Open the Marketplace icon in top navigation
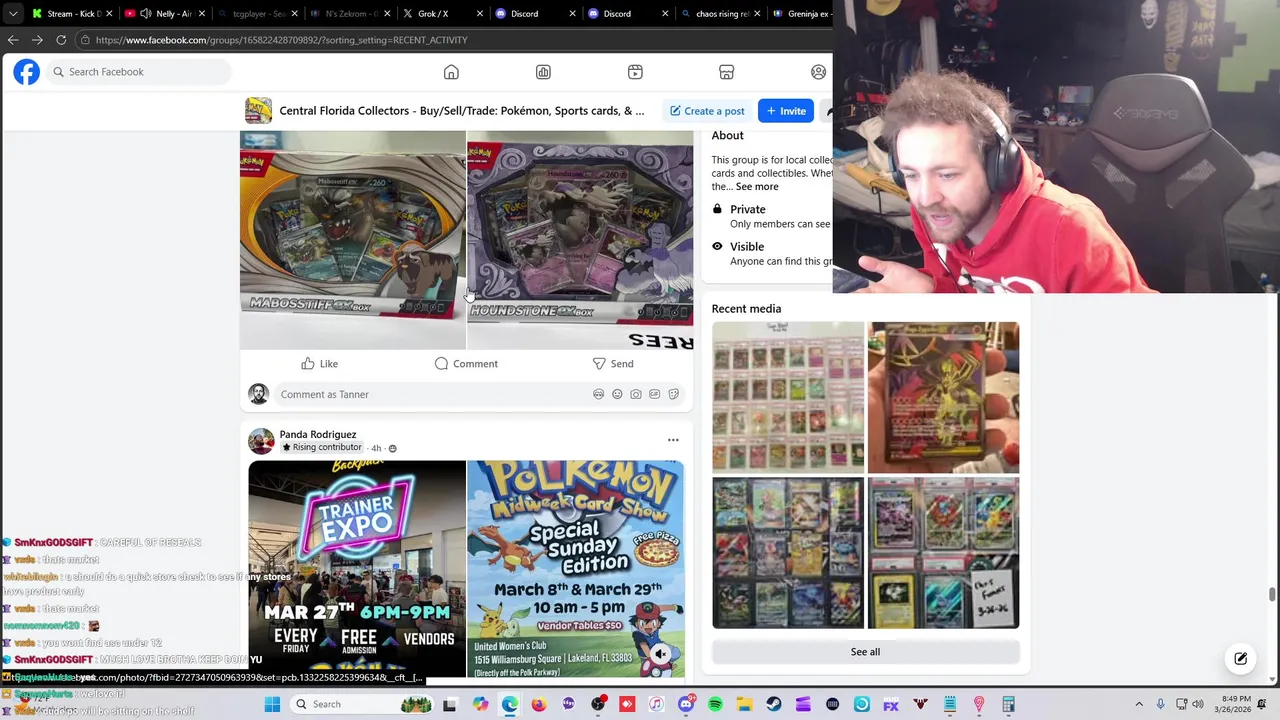Screen dimensions: 1280x720 coord(727,72)
